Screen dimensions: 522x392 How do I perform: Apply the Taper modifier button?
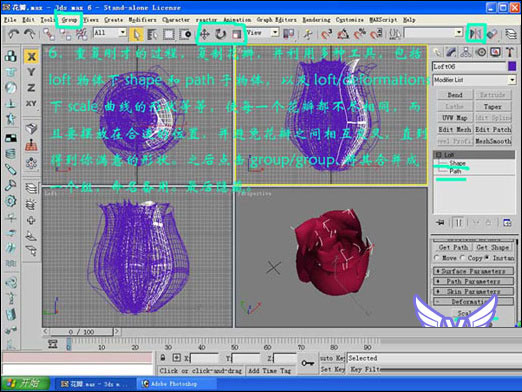493,106
